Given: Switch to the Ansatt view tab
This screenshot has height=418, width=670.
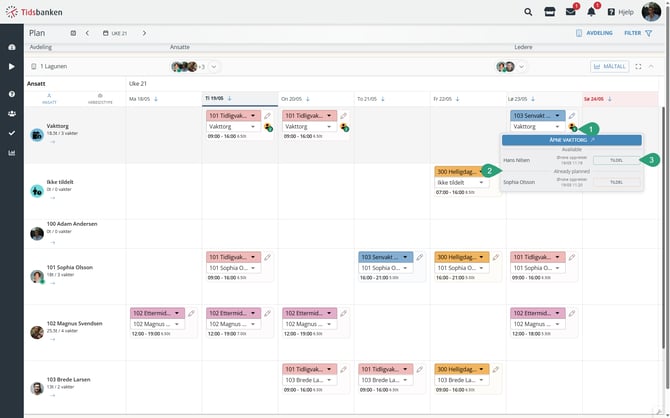Looking at the screenshot, I should click(49, 99).
